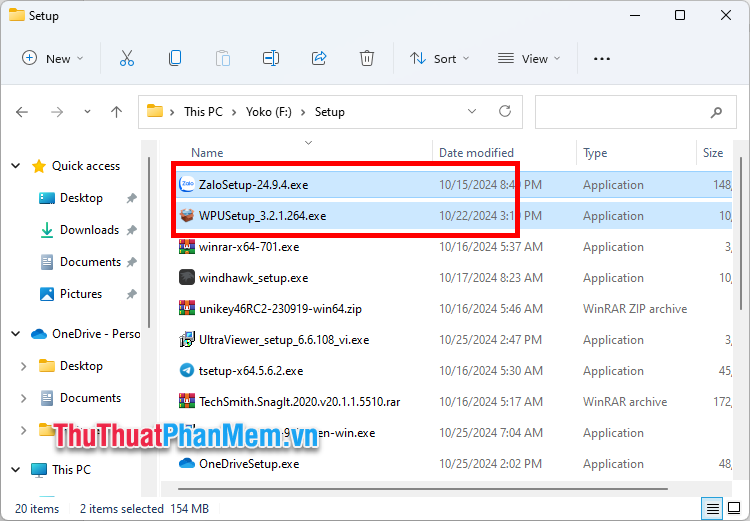Click the Telegram tsetup file icon
The image size is (750, 521).
click(x=187, y=371)
